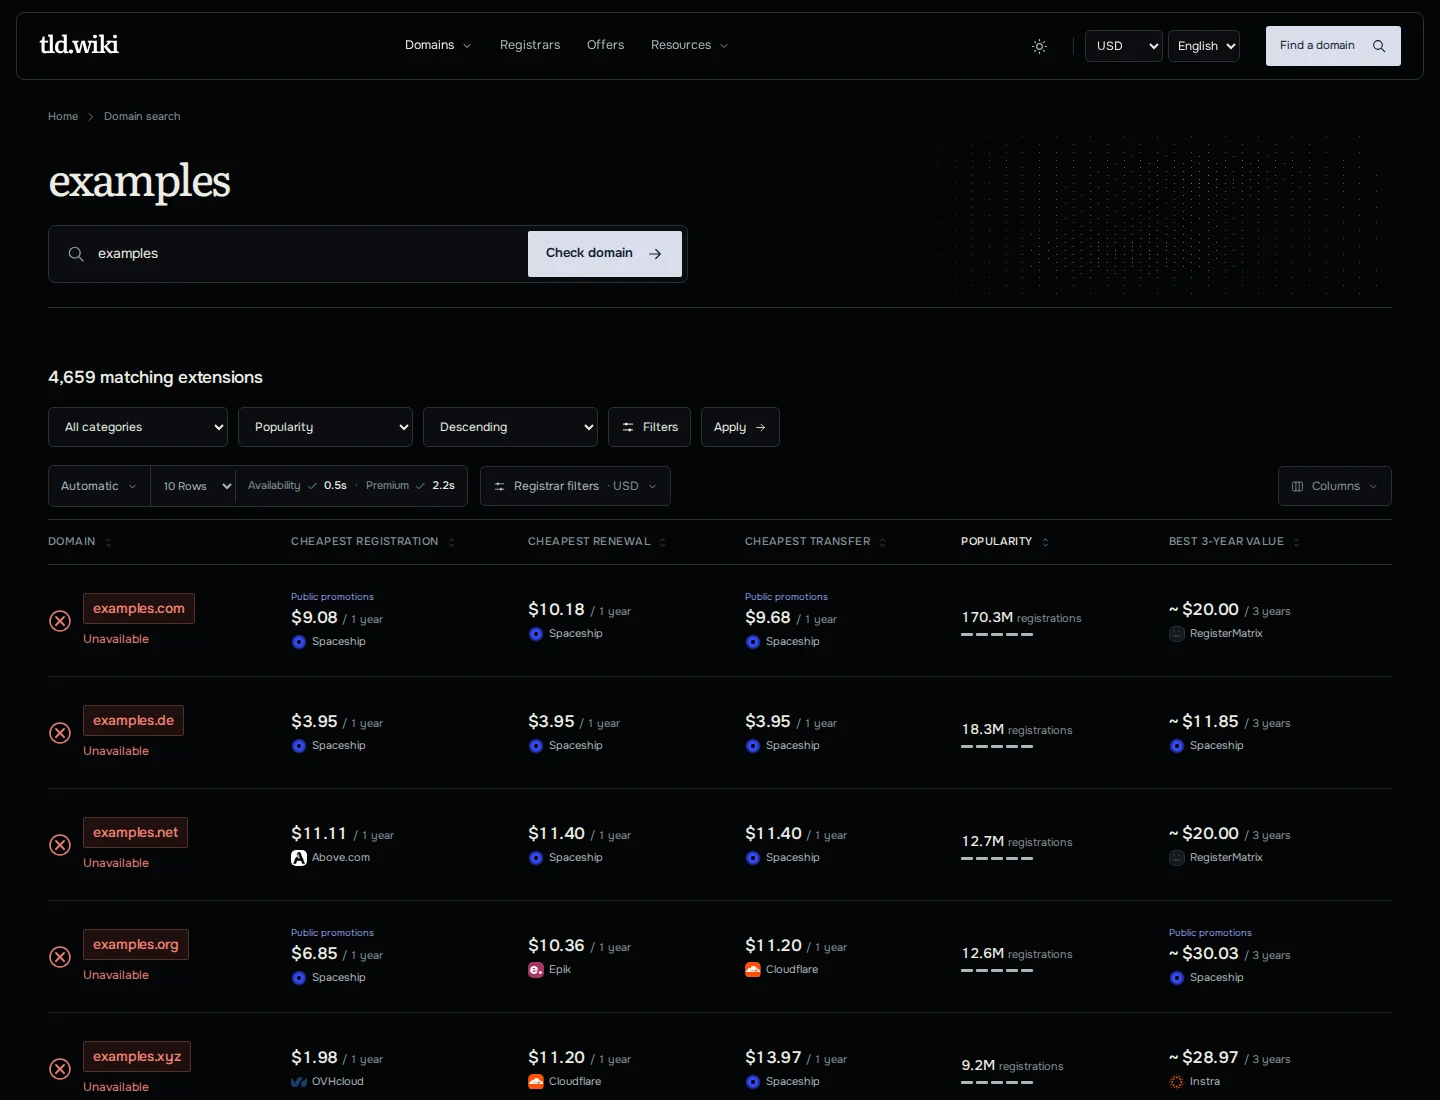Click the Above.com icon in the examples.net row

[299, 858]
